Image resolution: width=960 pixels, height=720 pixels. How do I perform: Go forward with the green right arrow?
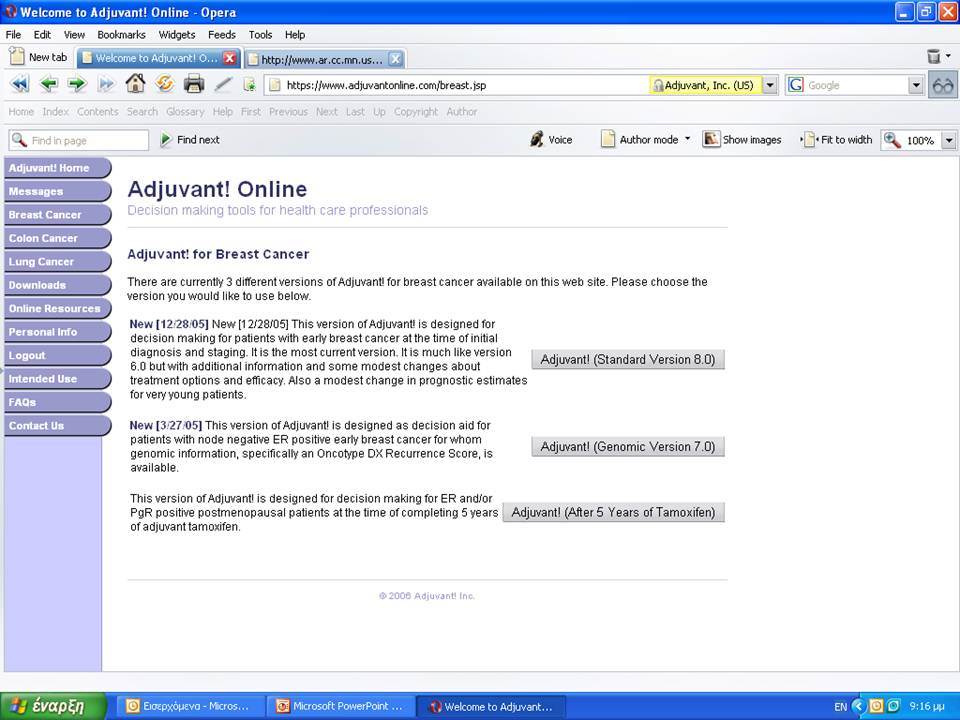click(77, 84)
